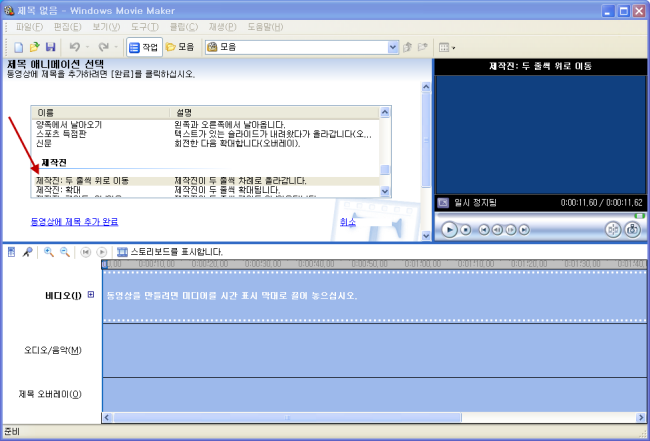The width and height of the screenshot is (650, 441).
Task: Open the 파일(F) menu
Action: coord(29,27)
